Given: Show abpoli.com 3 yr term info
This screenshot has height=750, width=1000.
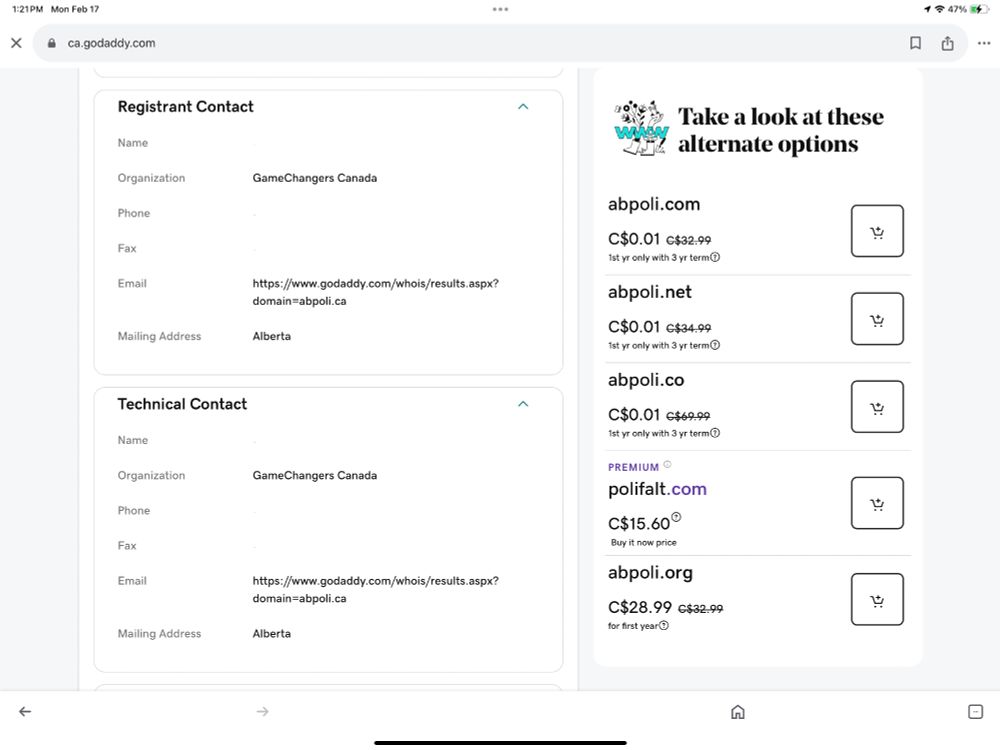Looking at the screenshot, I should [715, 258].
